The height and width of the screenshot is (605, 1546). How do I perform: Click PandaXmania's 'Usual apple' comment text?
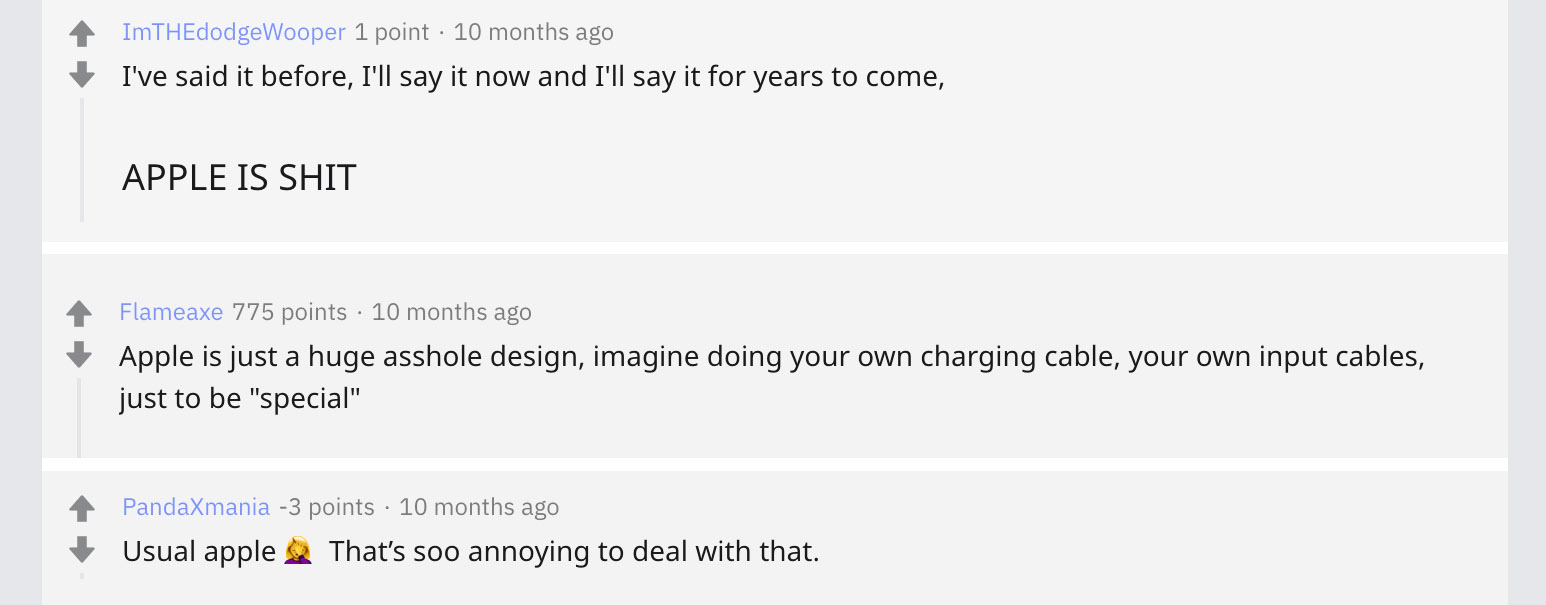tap(198, 551)
